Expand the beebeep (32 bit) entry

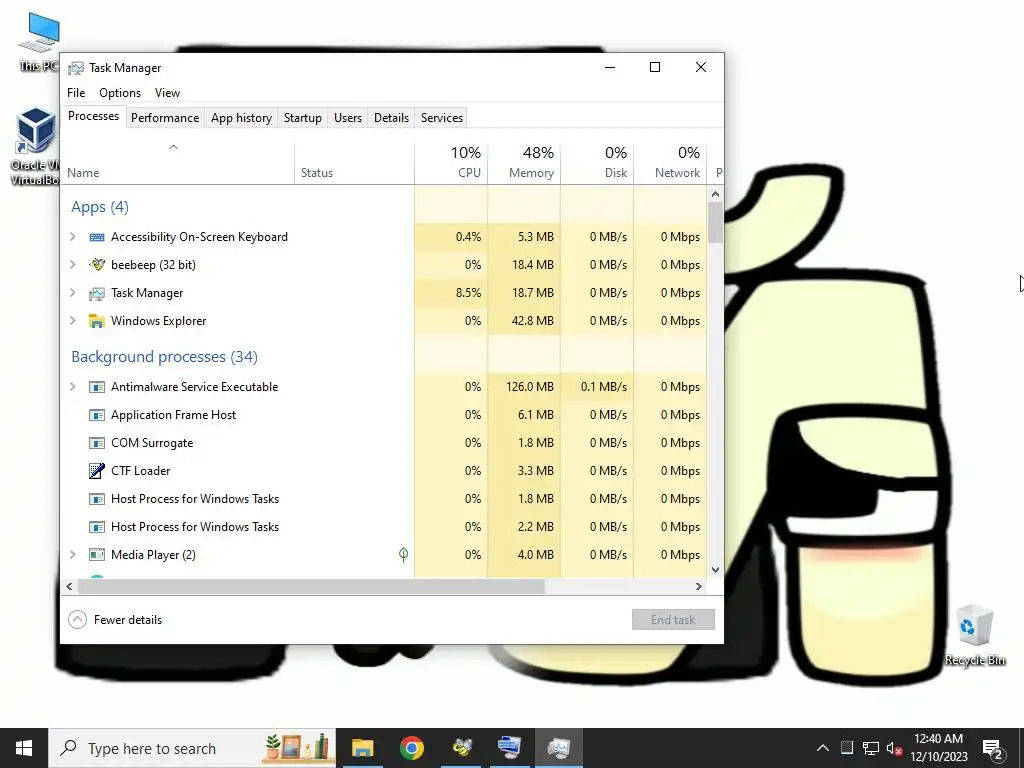(x=72, y=264)
